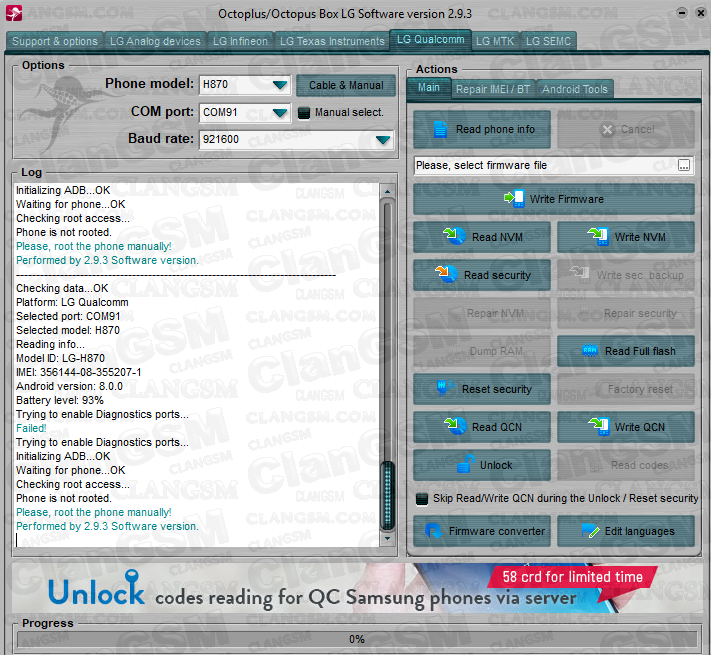Click the Dump RAM button
The height and width of the screenshot is (655, 711).
(482, 351)
